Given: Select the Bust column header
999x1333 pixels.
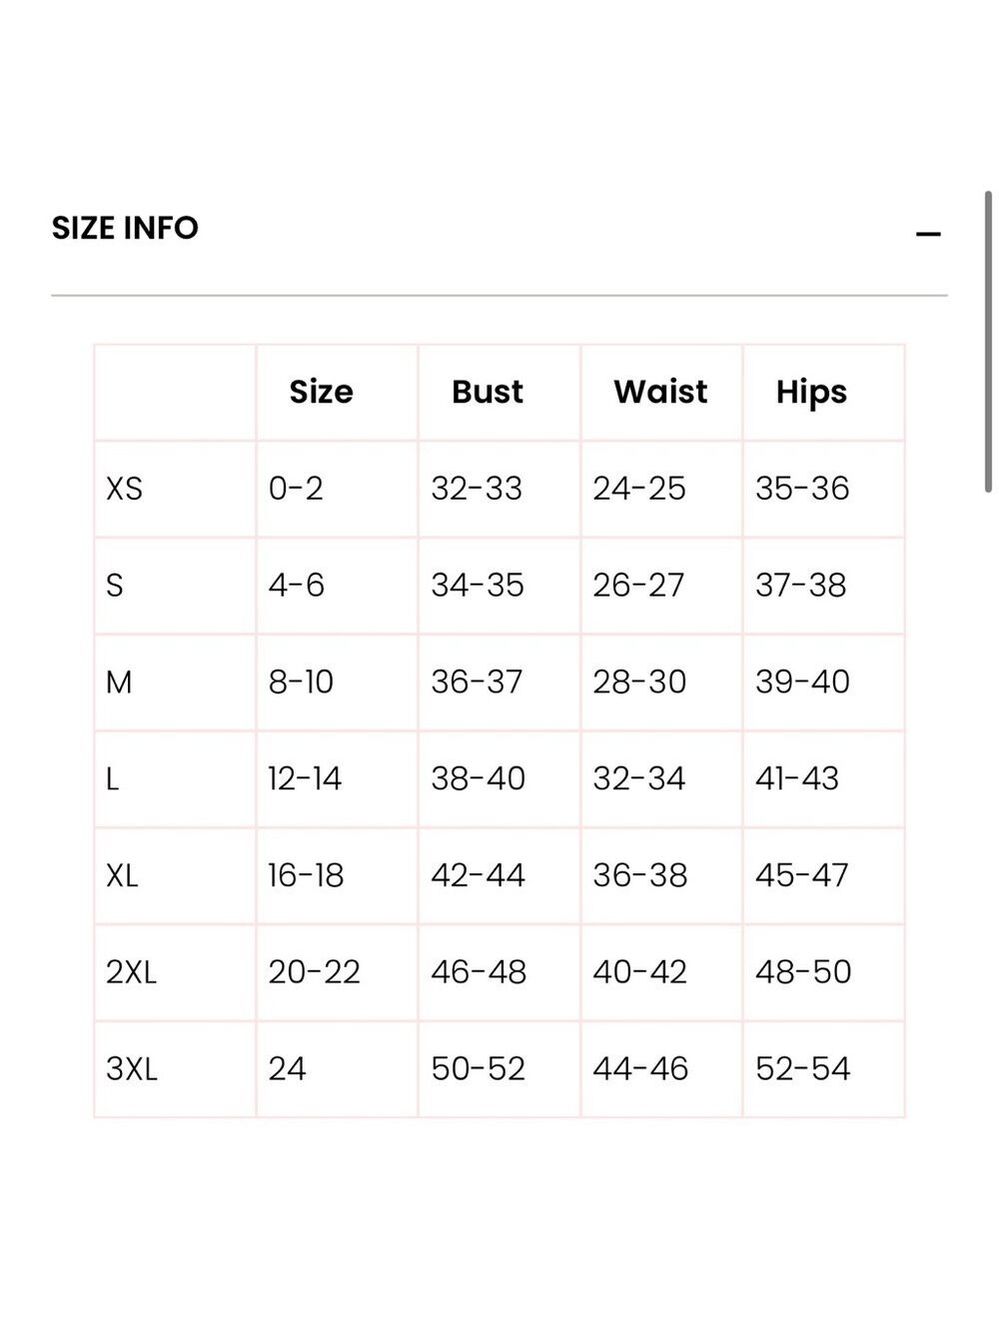Looking at the screenshot, I should click(487, 392).
